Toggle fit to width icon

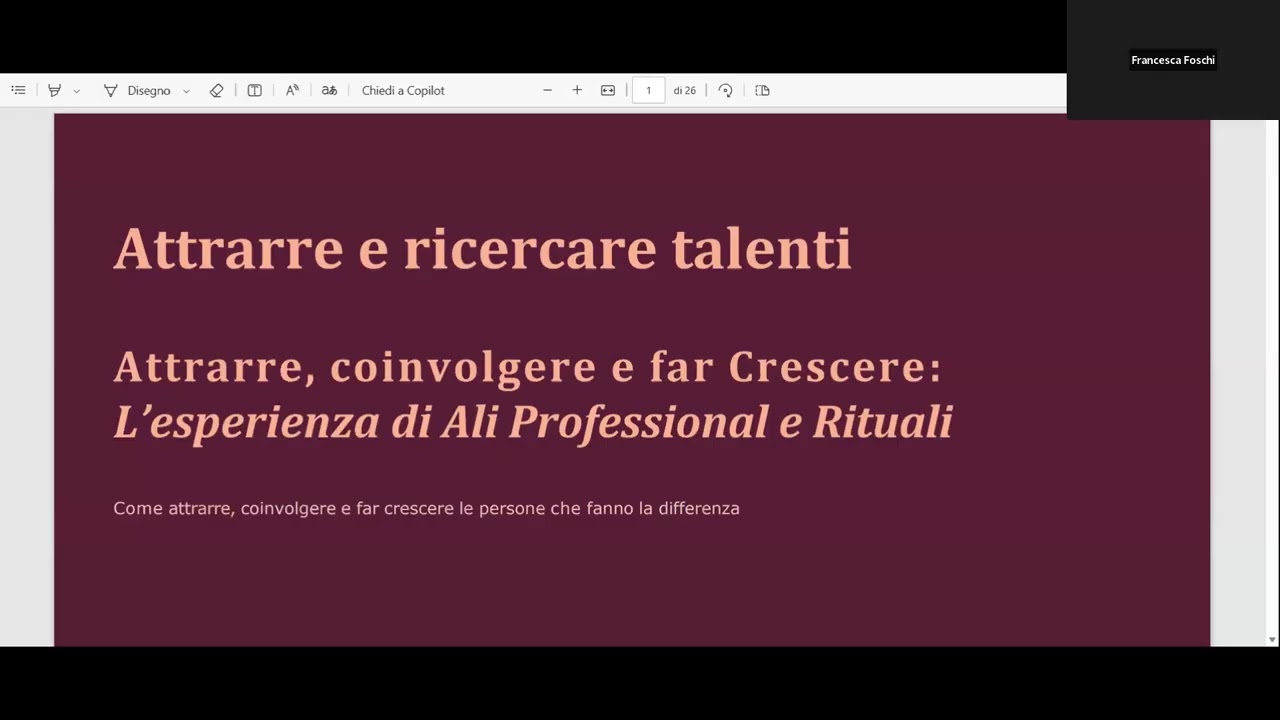(607, 90)
